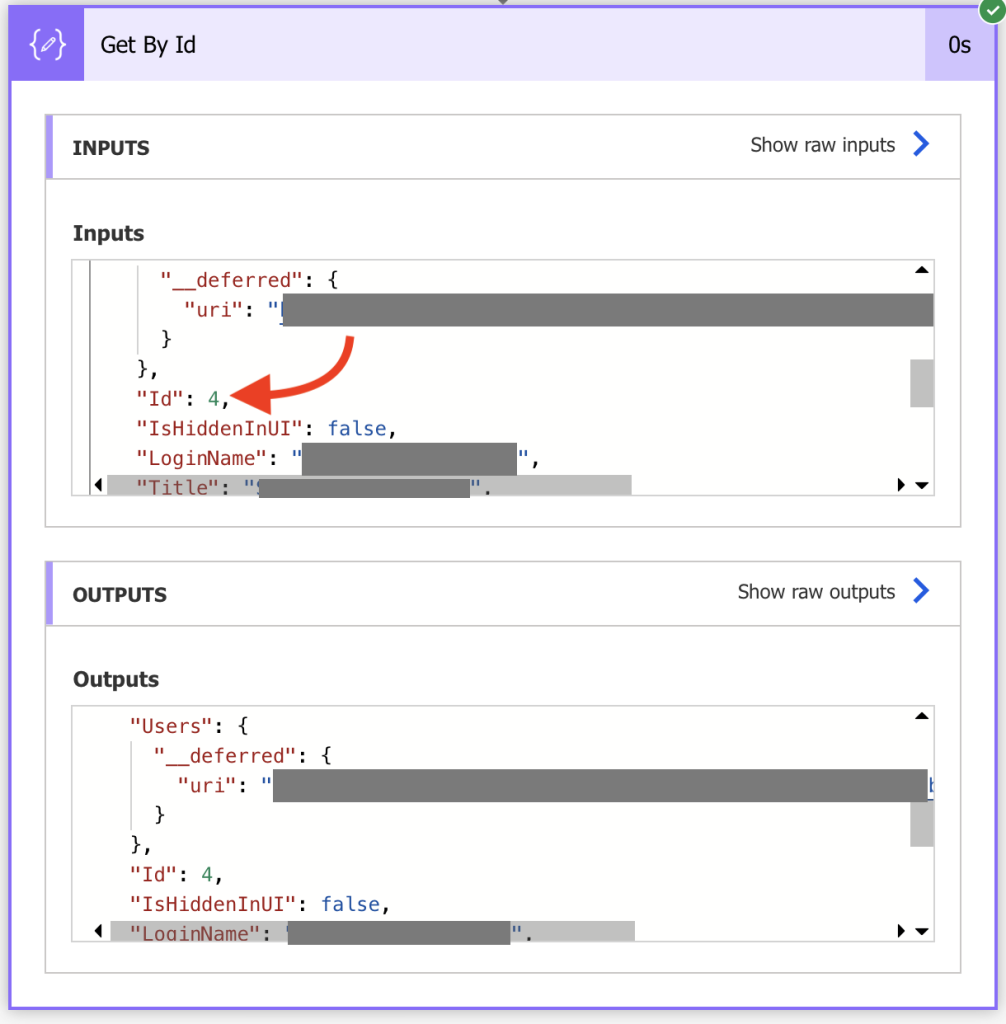Click the scroll-up arrow in the Inputs panel

coord(921,268)
